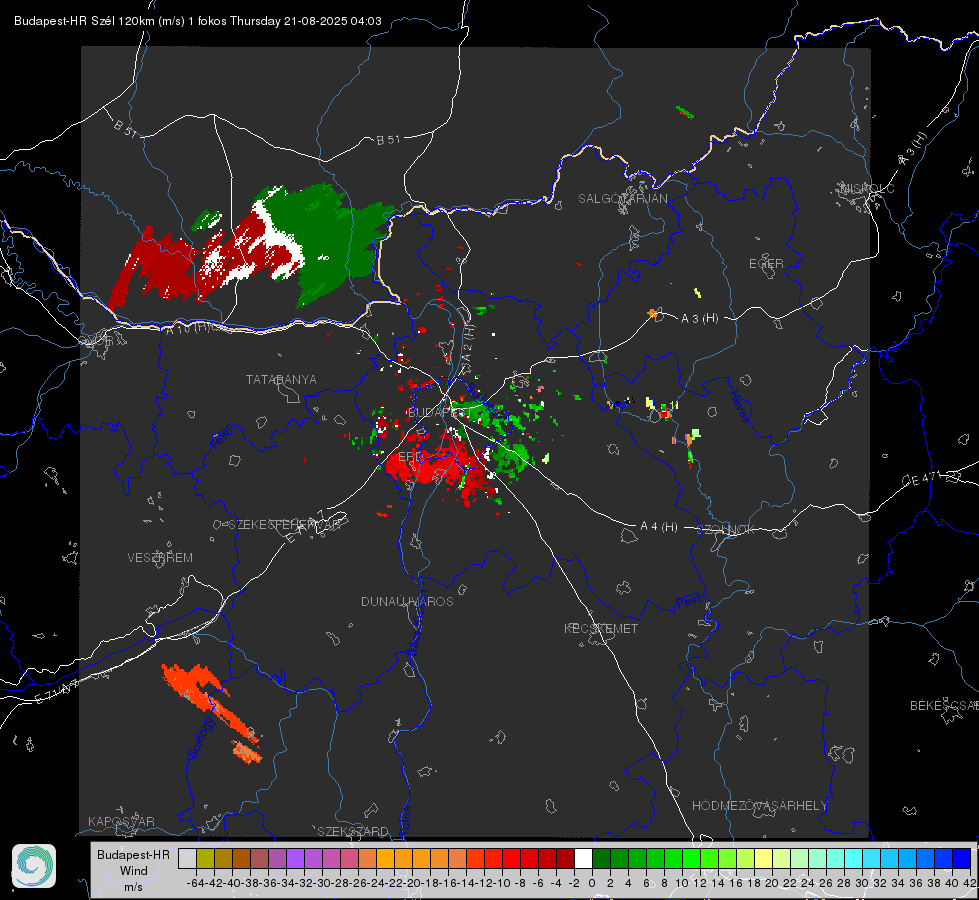Select the dark red swatch between -4 and -2
The width and height of the screenshot is (979, 900).
click(565, 859)
